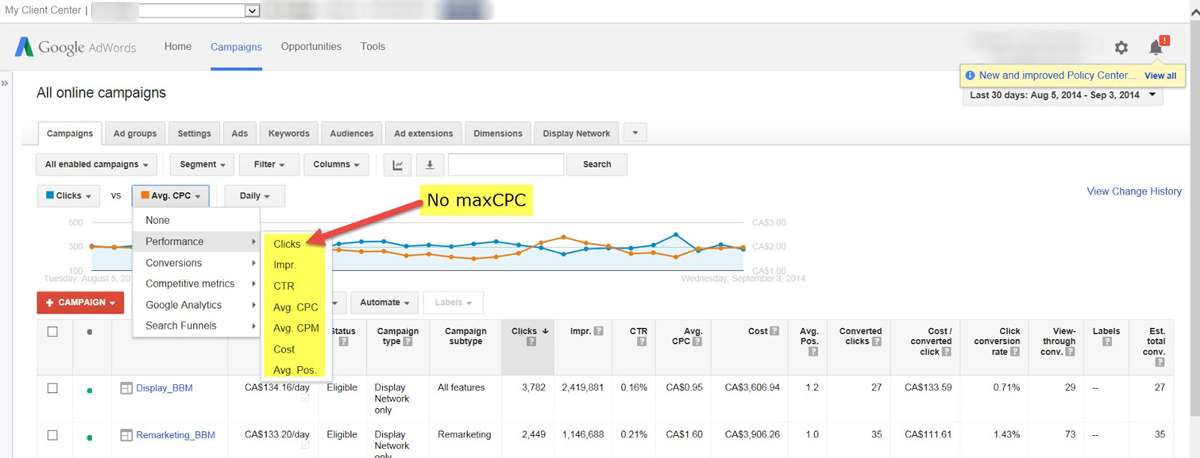Check the Remarketing_BBM row checkbox
The height and width of the screenshot is (458, 1200).
[53, 435]
